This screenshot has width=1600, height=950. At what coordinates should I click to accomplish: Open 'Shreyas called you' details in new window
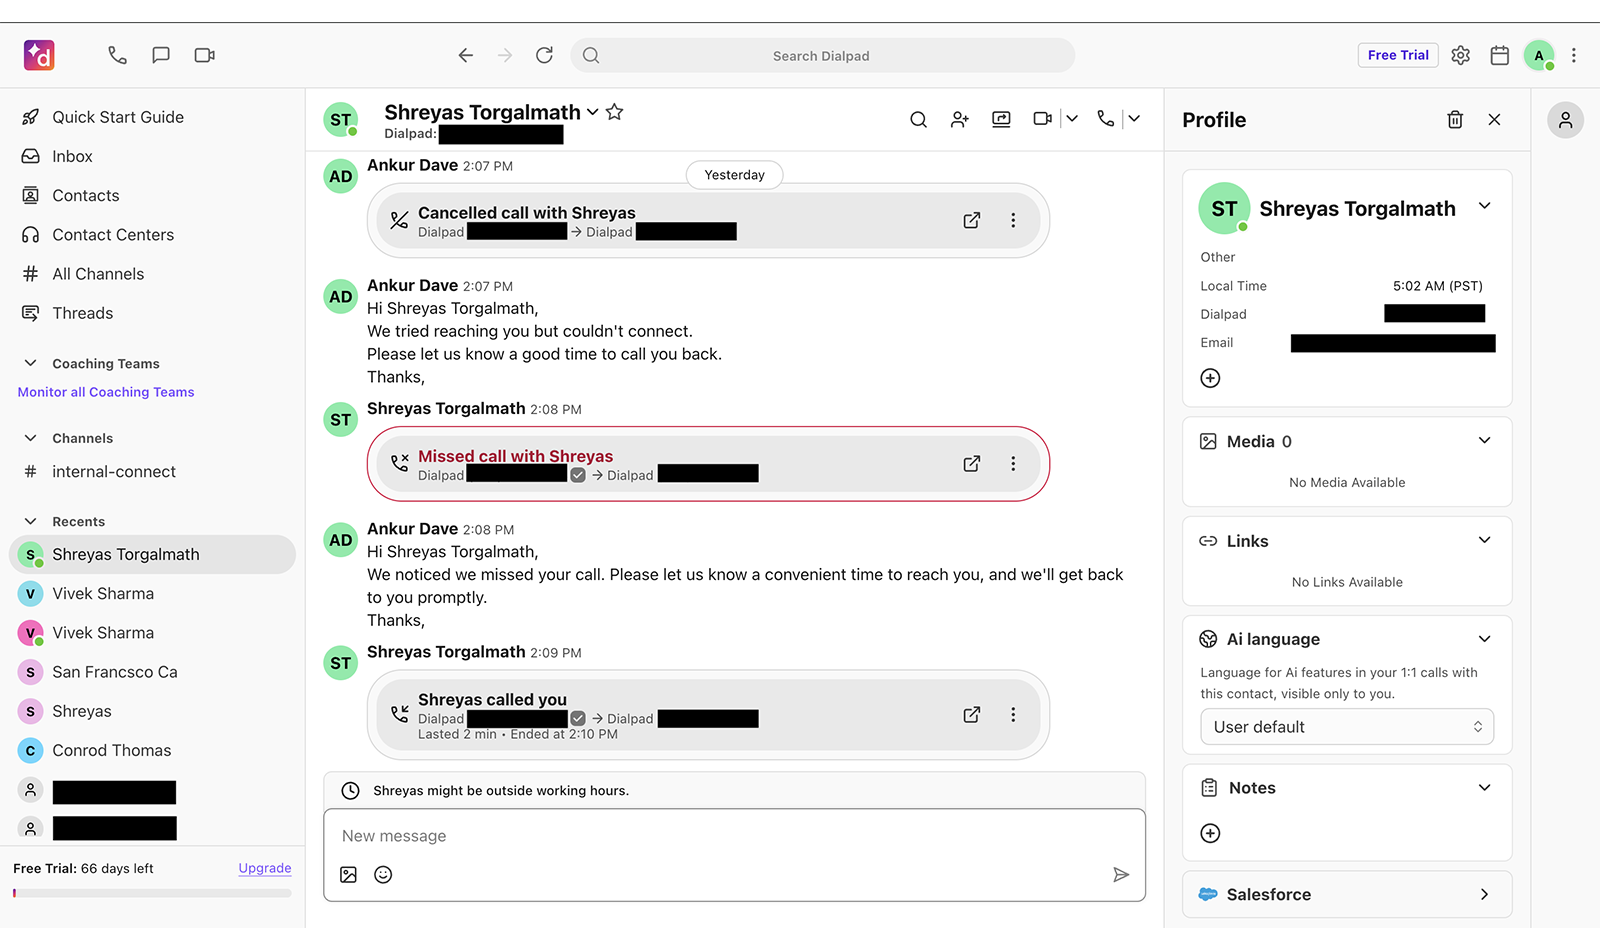tap(972, 715)
